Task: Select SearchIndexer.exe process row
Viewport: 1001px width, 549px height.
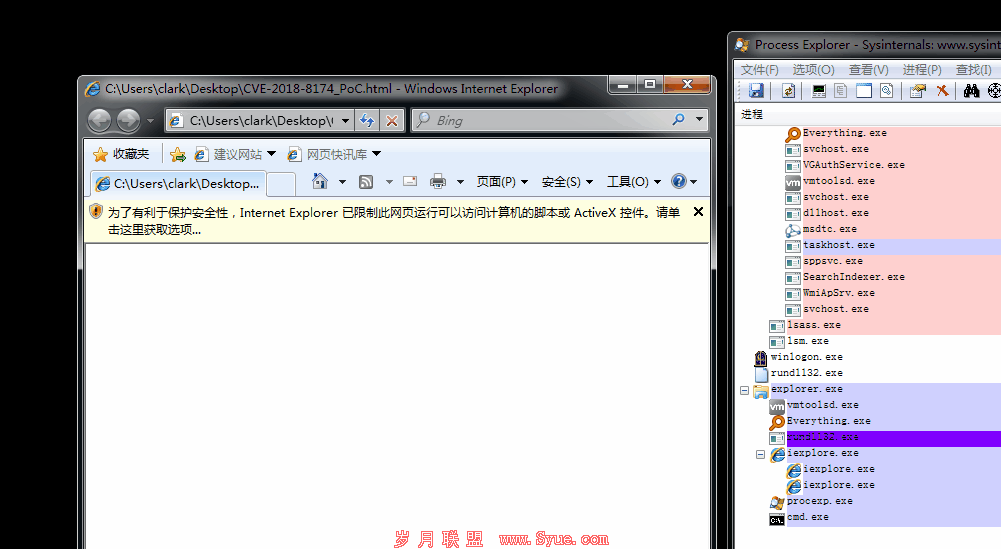Action: [x=892, y=277]
